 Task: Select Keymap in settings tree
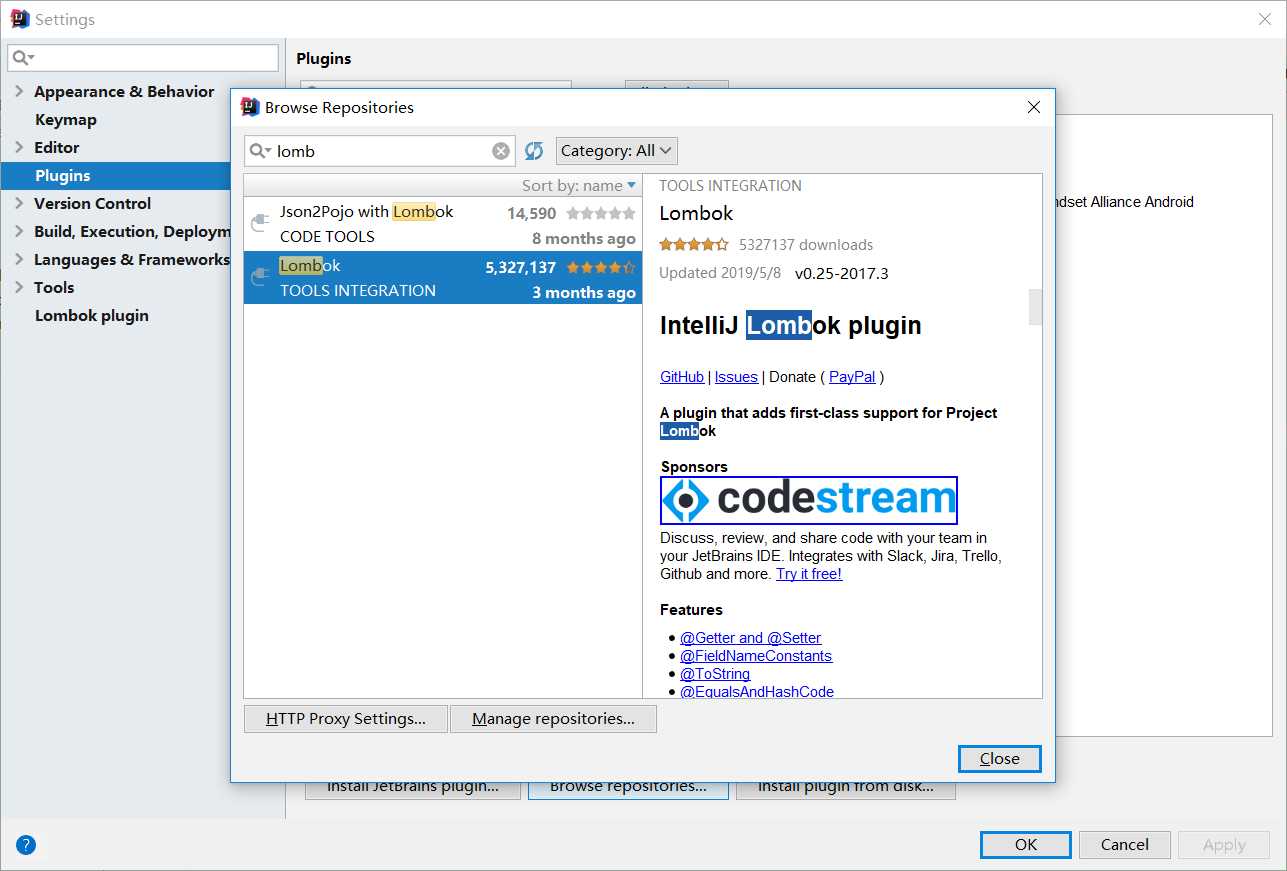click(66, 119)
